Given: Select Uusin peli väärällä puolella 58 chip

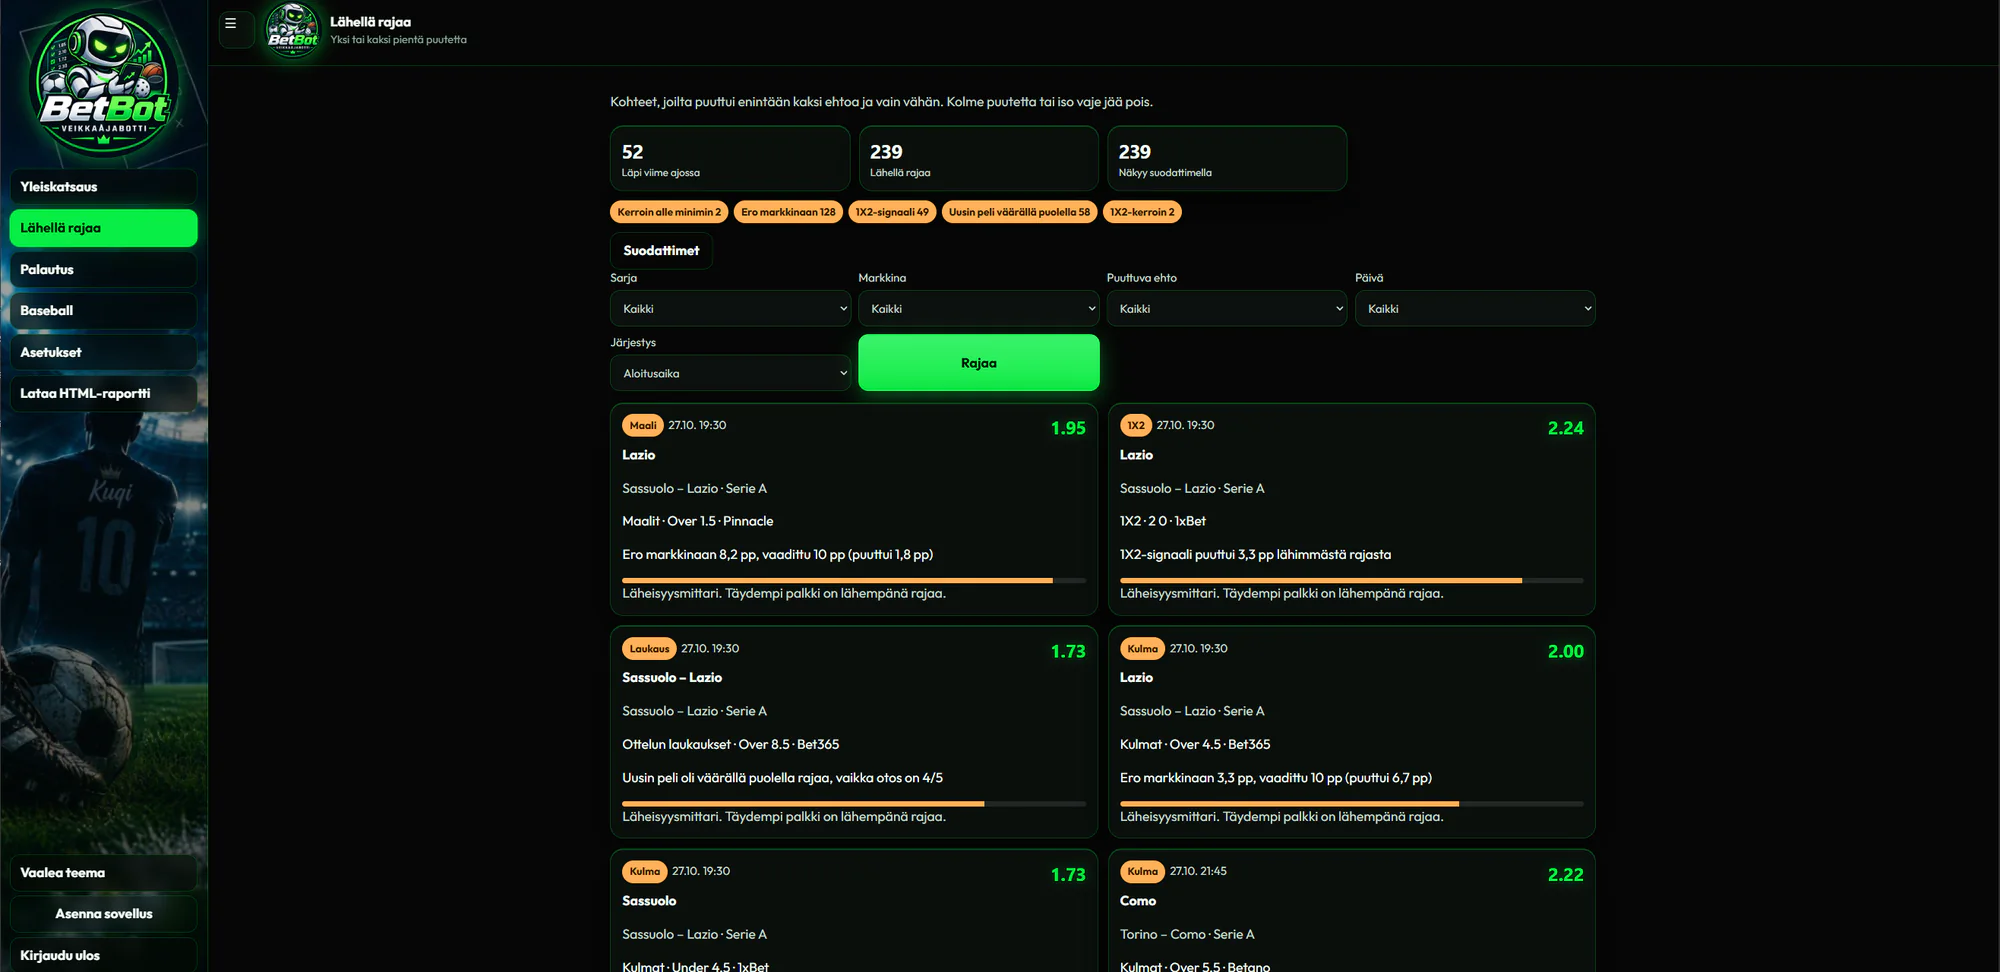Looking at the screenshot, I should pos(1019,212).
